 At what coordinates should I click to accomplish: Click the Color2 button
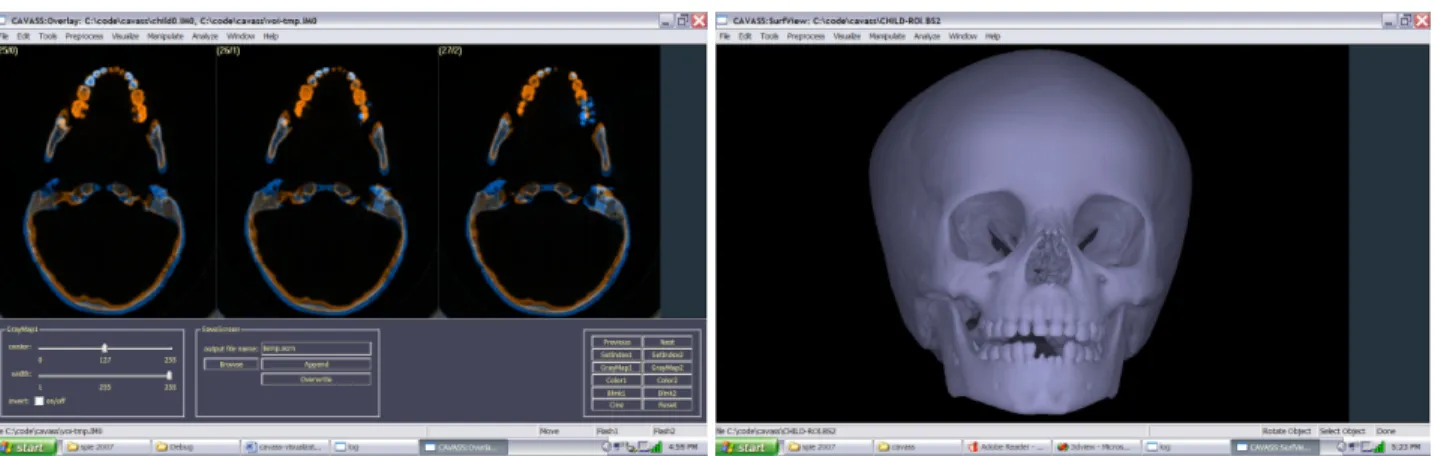667,381
